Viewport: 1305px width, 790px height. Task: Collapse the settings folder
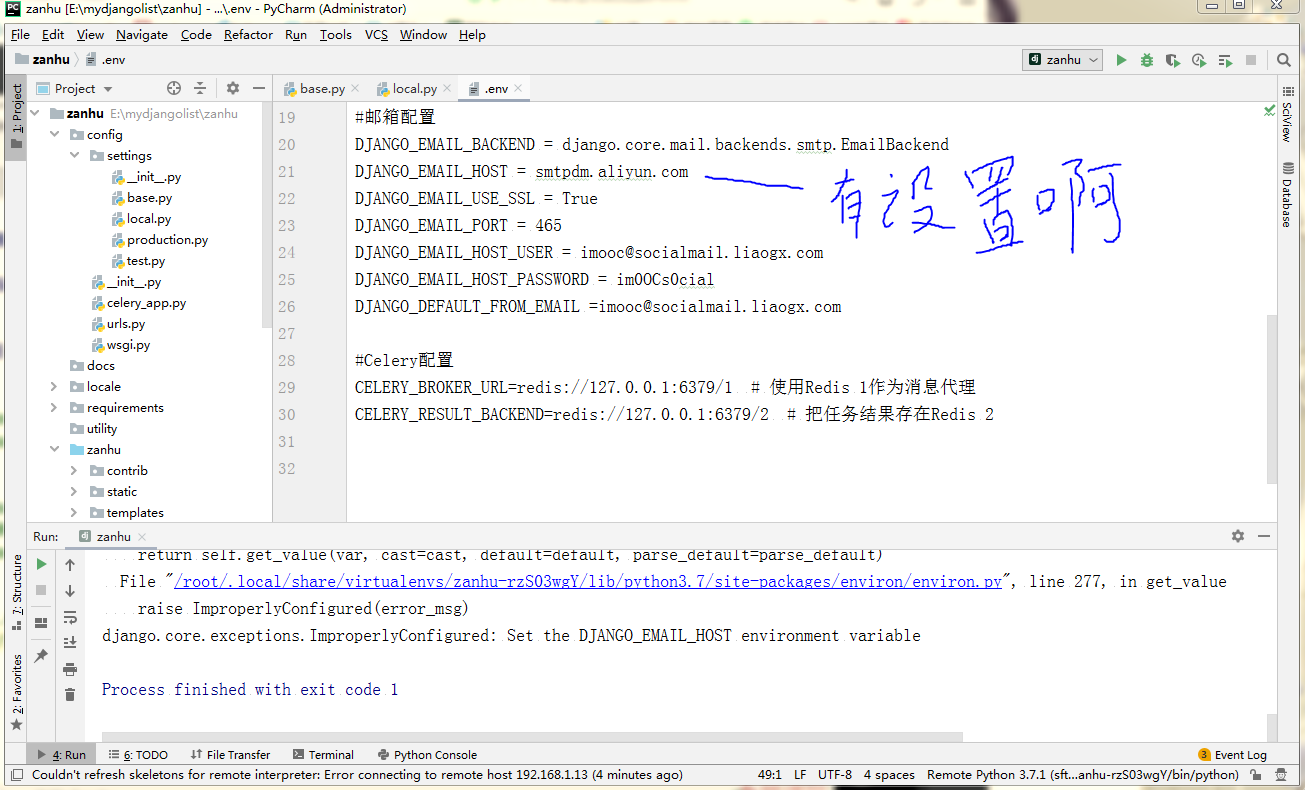click(x=74, y=155)
